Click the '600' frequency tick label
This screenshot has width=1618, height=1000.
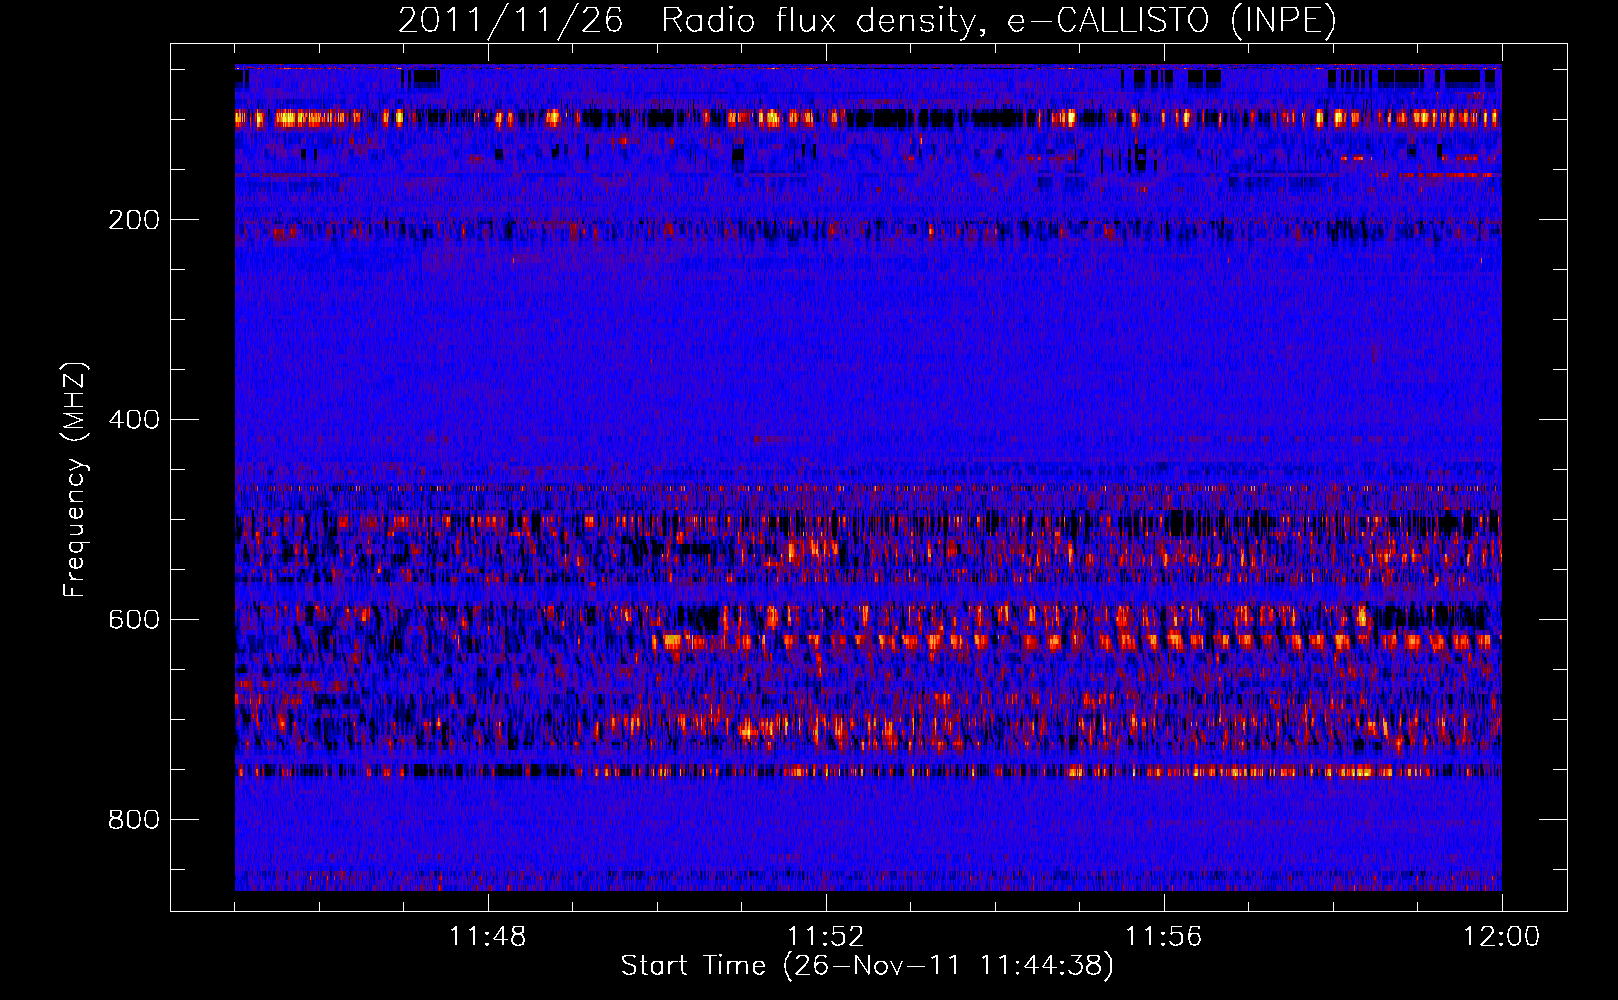click(x=134, y=619)
